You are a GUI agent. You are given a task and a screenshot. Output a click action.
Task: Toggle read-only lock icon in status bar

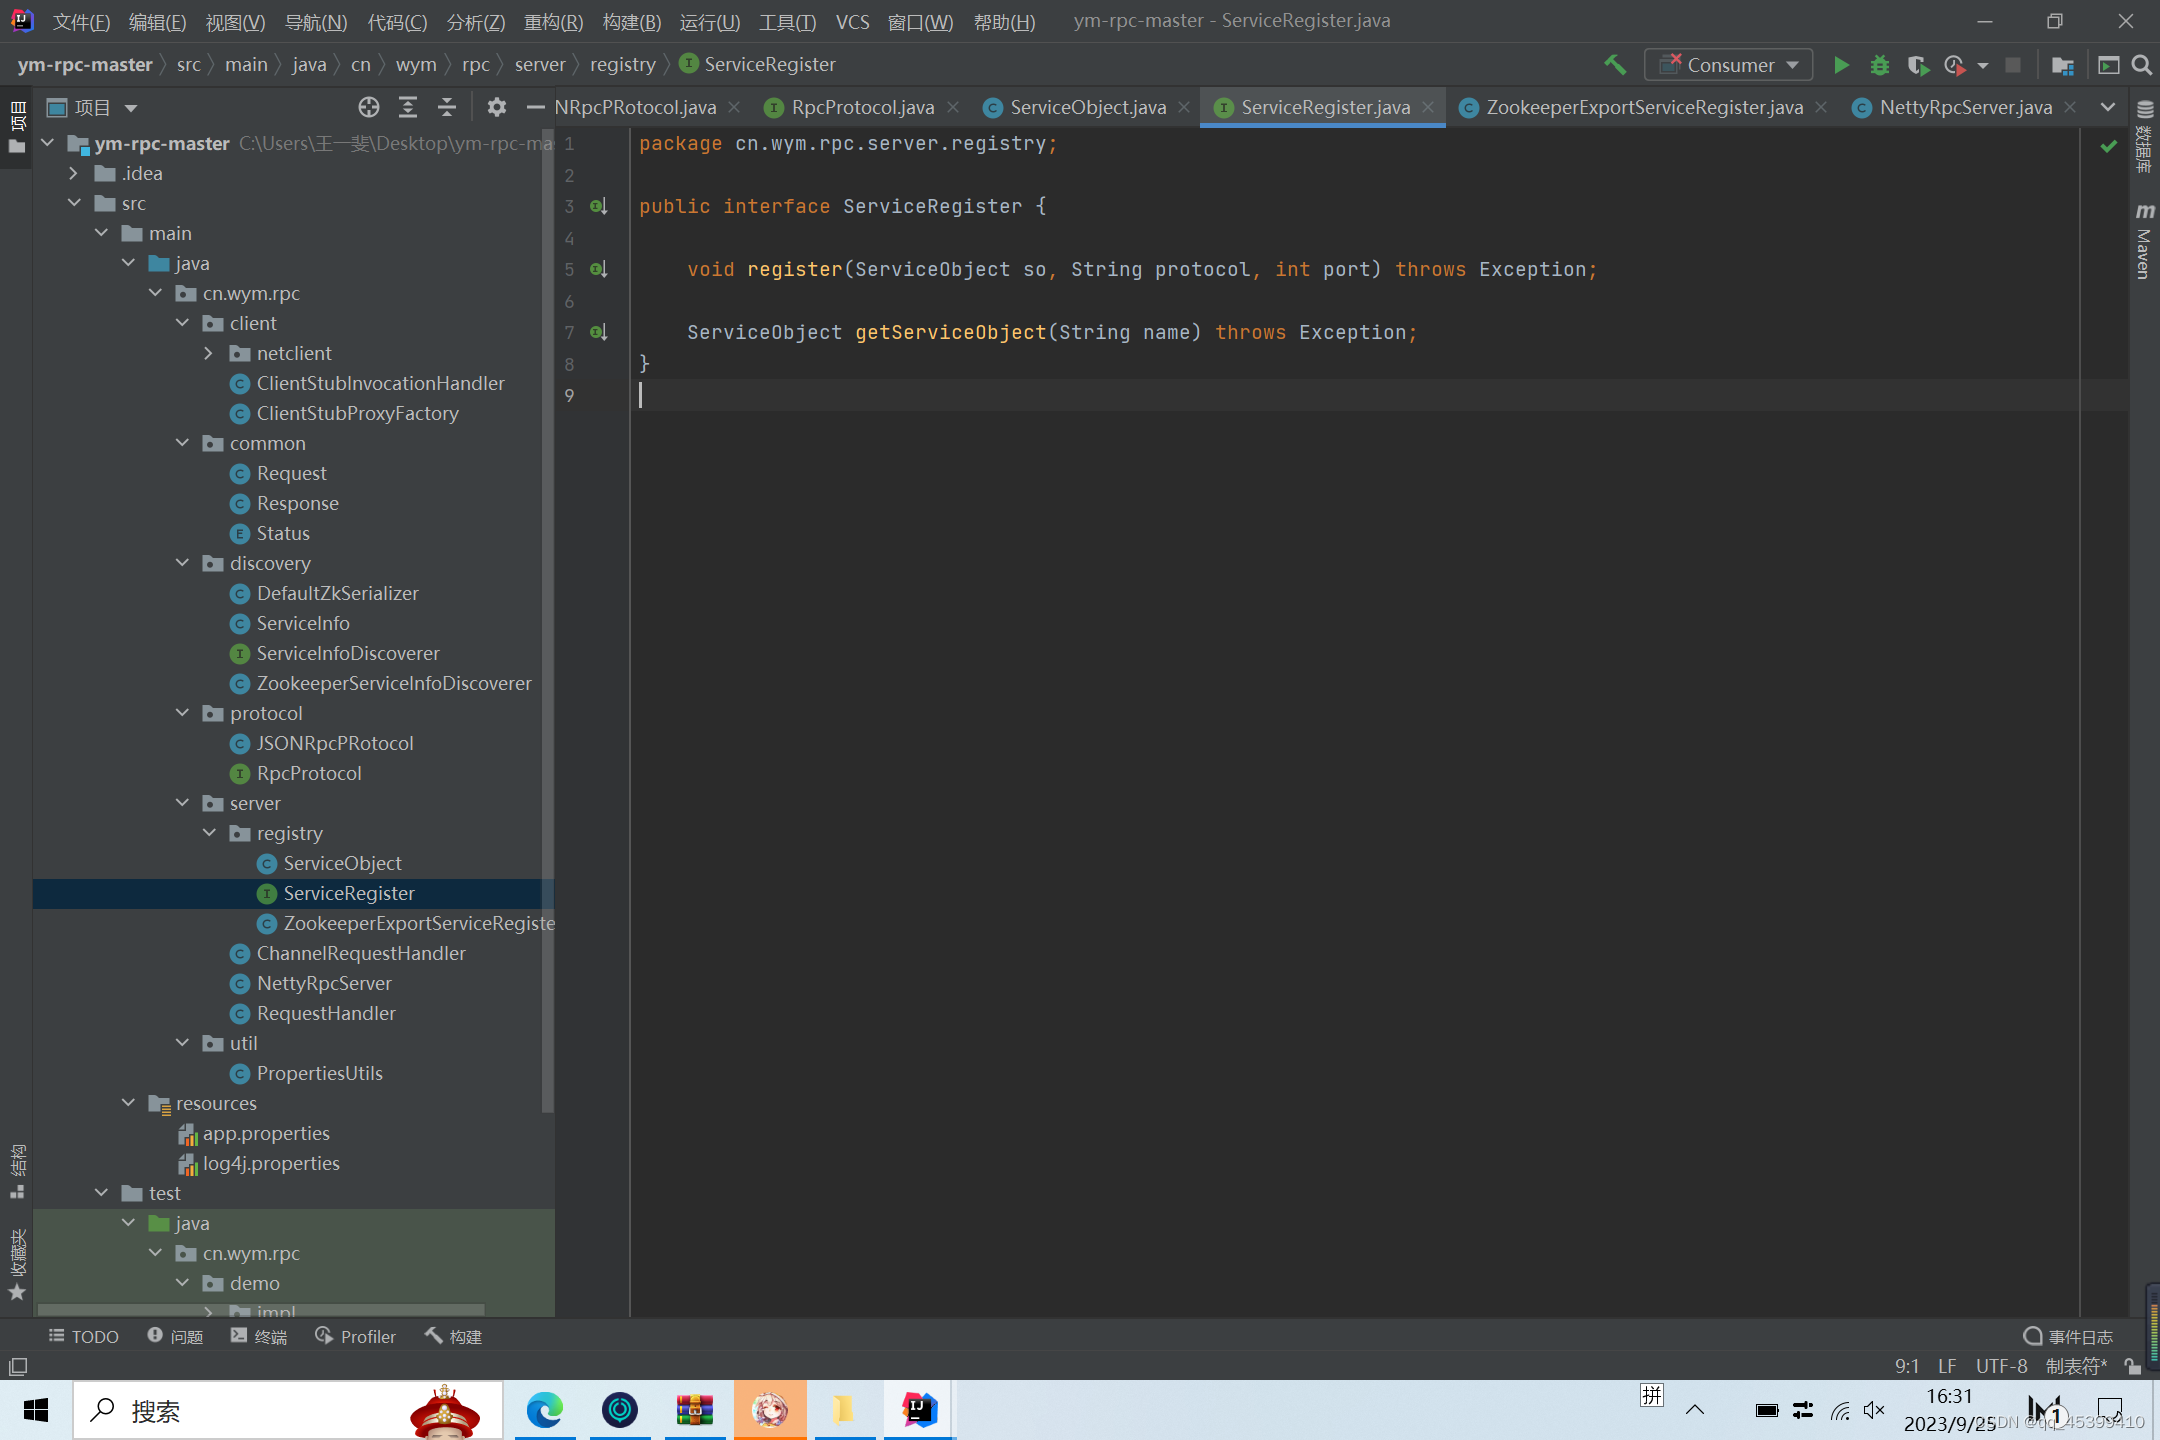[x=2132, y=1366]
